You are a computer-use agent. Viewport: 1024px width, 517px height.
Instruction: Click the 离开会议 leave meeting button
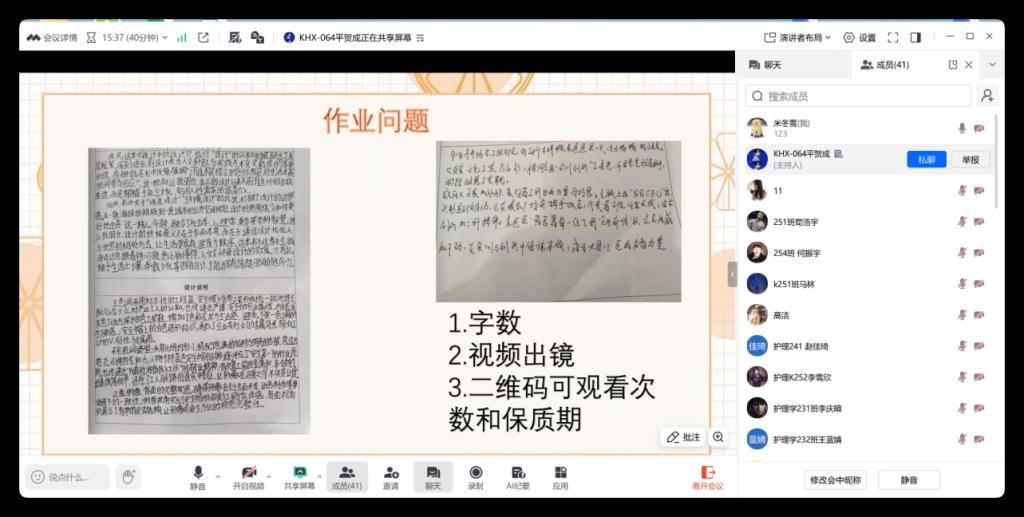(x=707, y=477)
